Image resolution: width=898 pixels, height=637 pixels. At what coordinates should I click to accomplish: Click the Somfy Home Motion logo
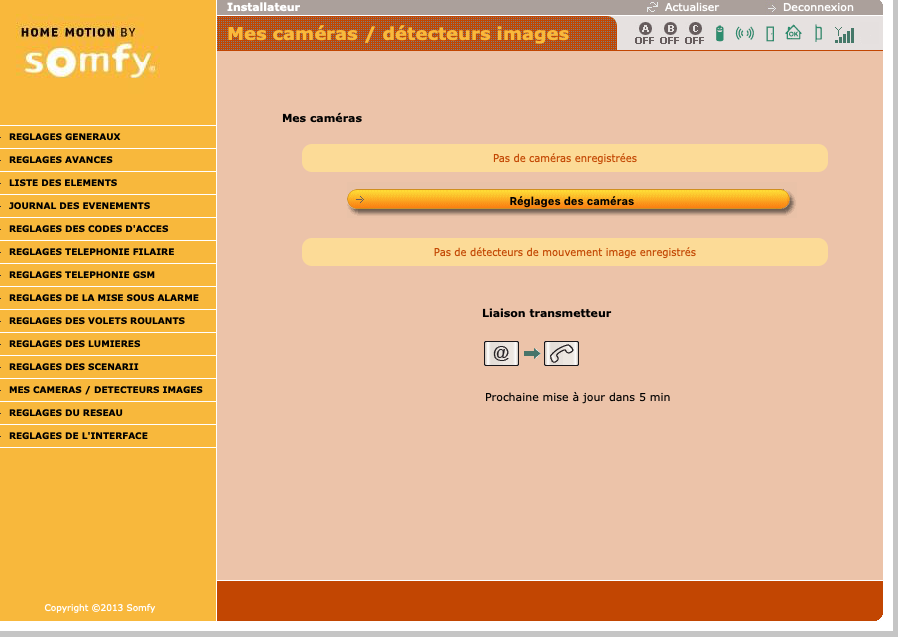pyautogui.click(x=90, y=53)
